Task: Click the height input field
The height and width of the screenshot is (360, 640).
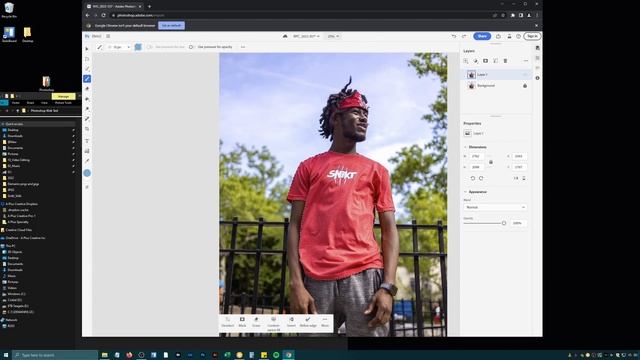Action: coord(477,167)
